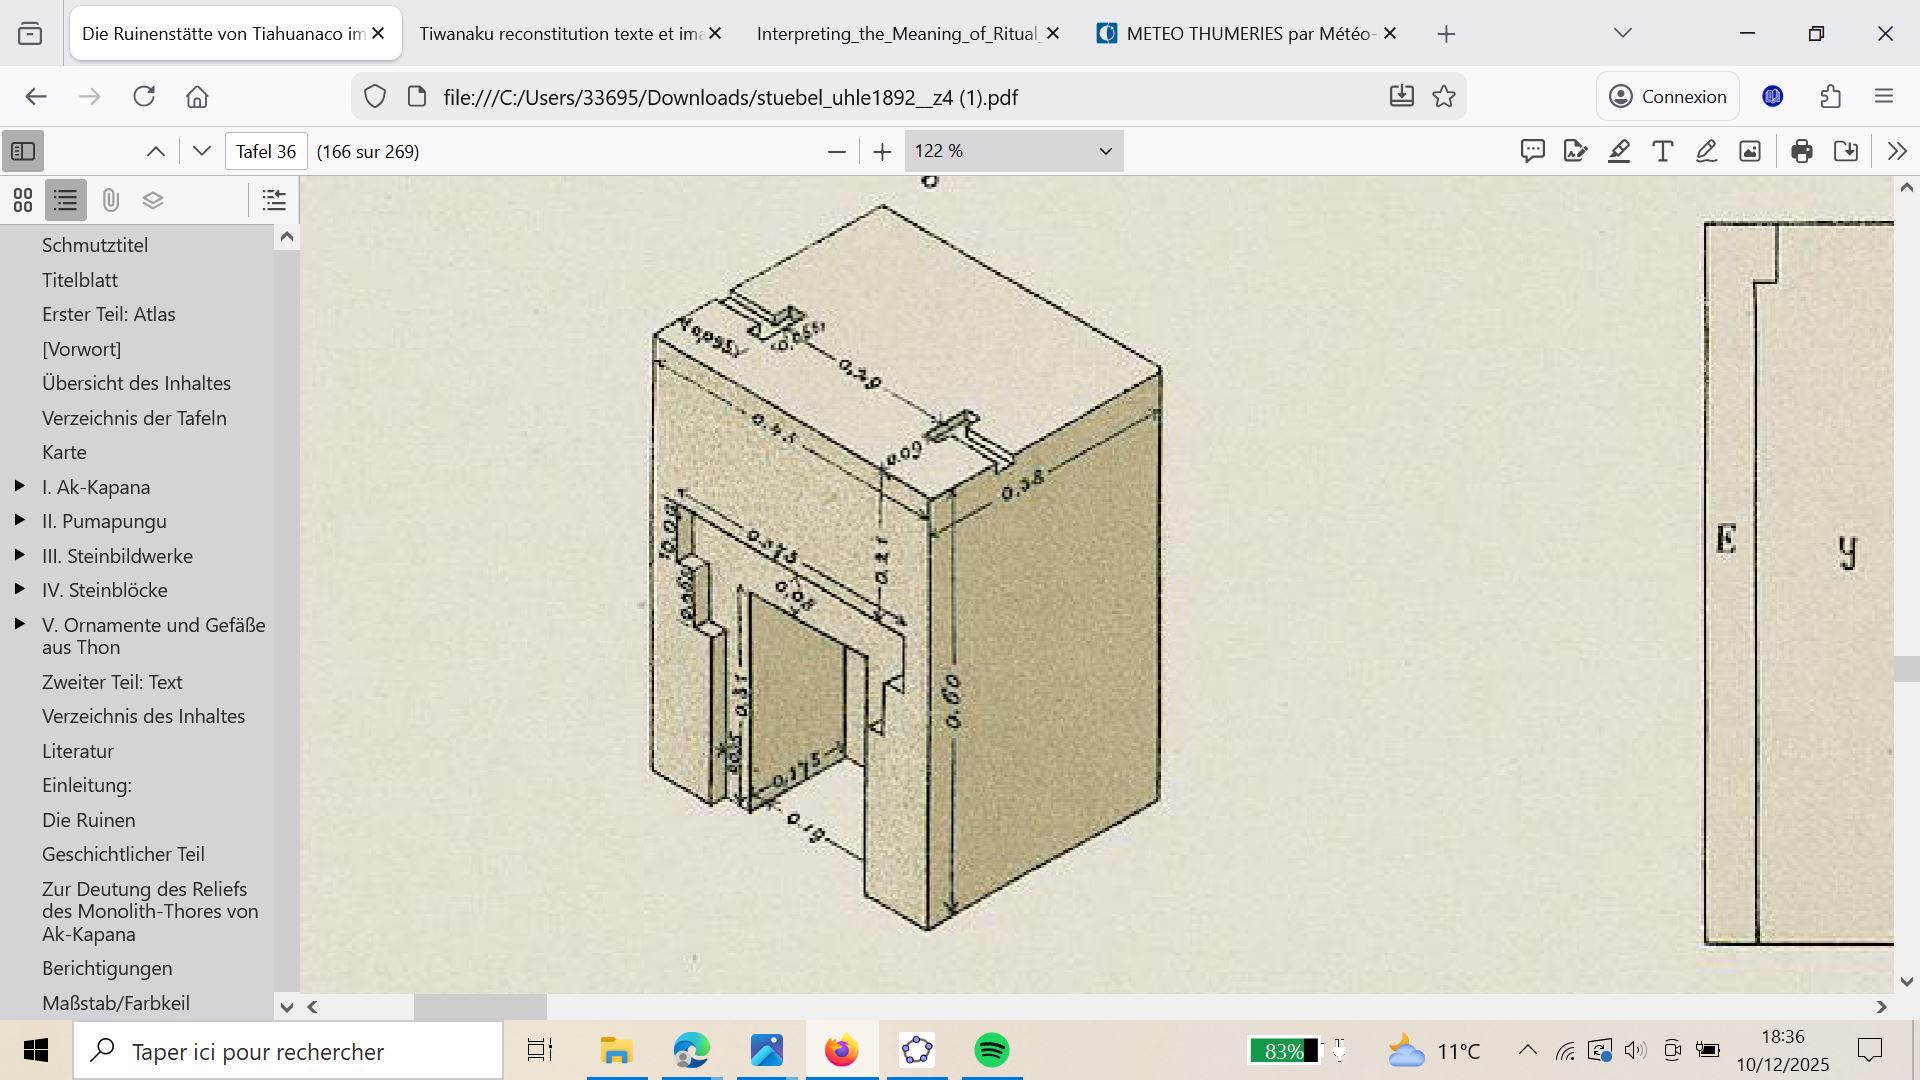Image resolution: width=1920 pixels, height=1080 pixels.
Task: Open the highlight tool in the PDF toolbar
Action: [x=1619, y=151]
